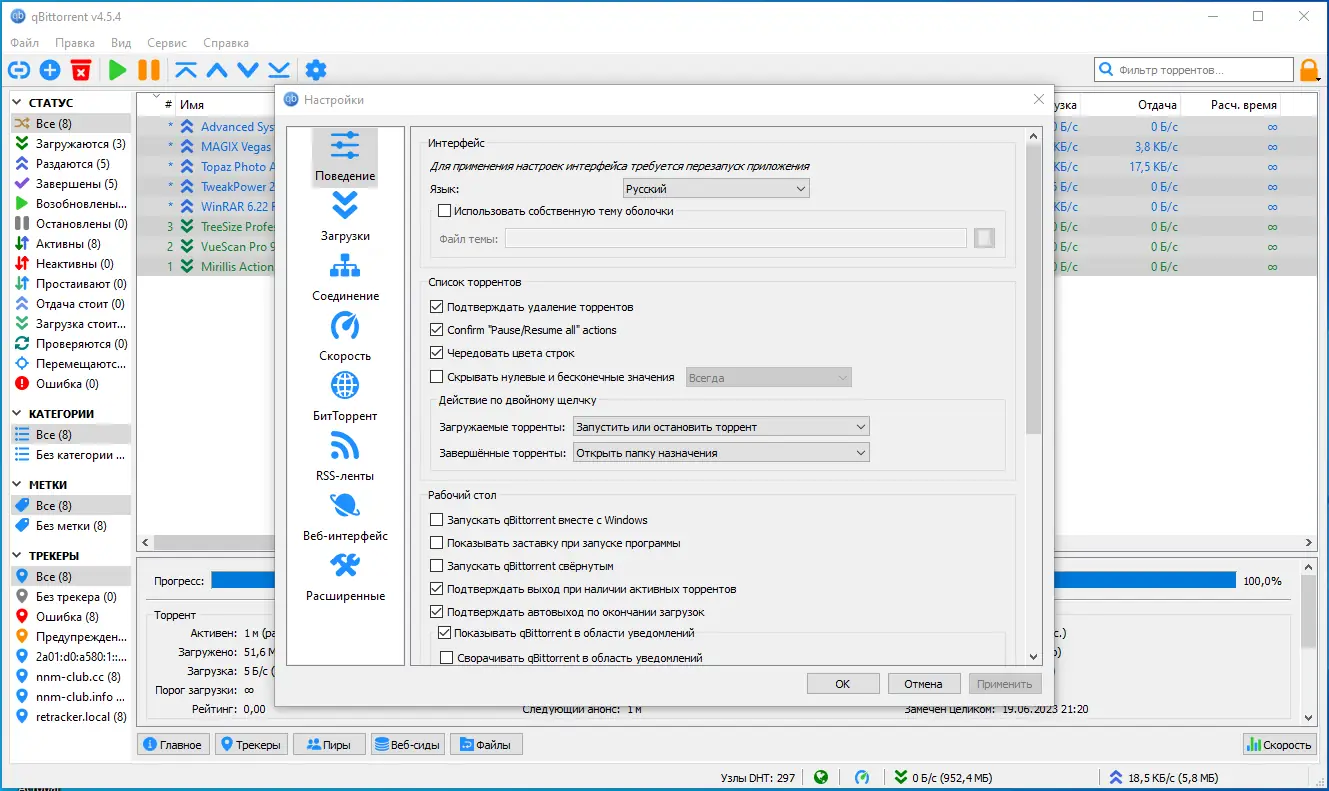Click the Скорость graph button at bottom right

click(x=1280, y=745)
